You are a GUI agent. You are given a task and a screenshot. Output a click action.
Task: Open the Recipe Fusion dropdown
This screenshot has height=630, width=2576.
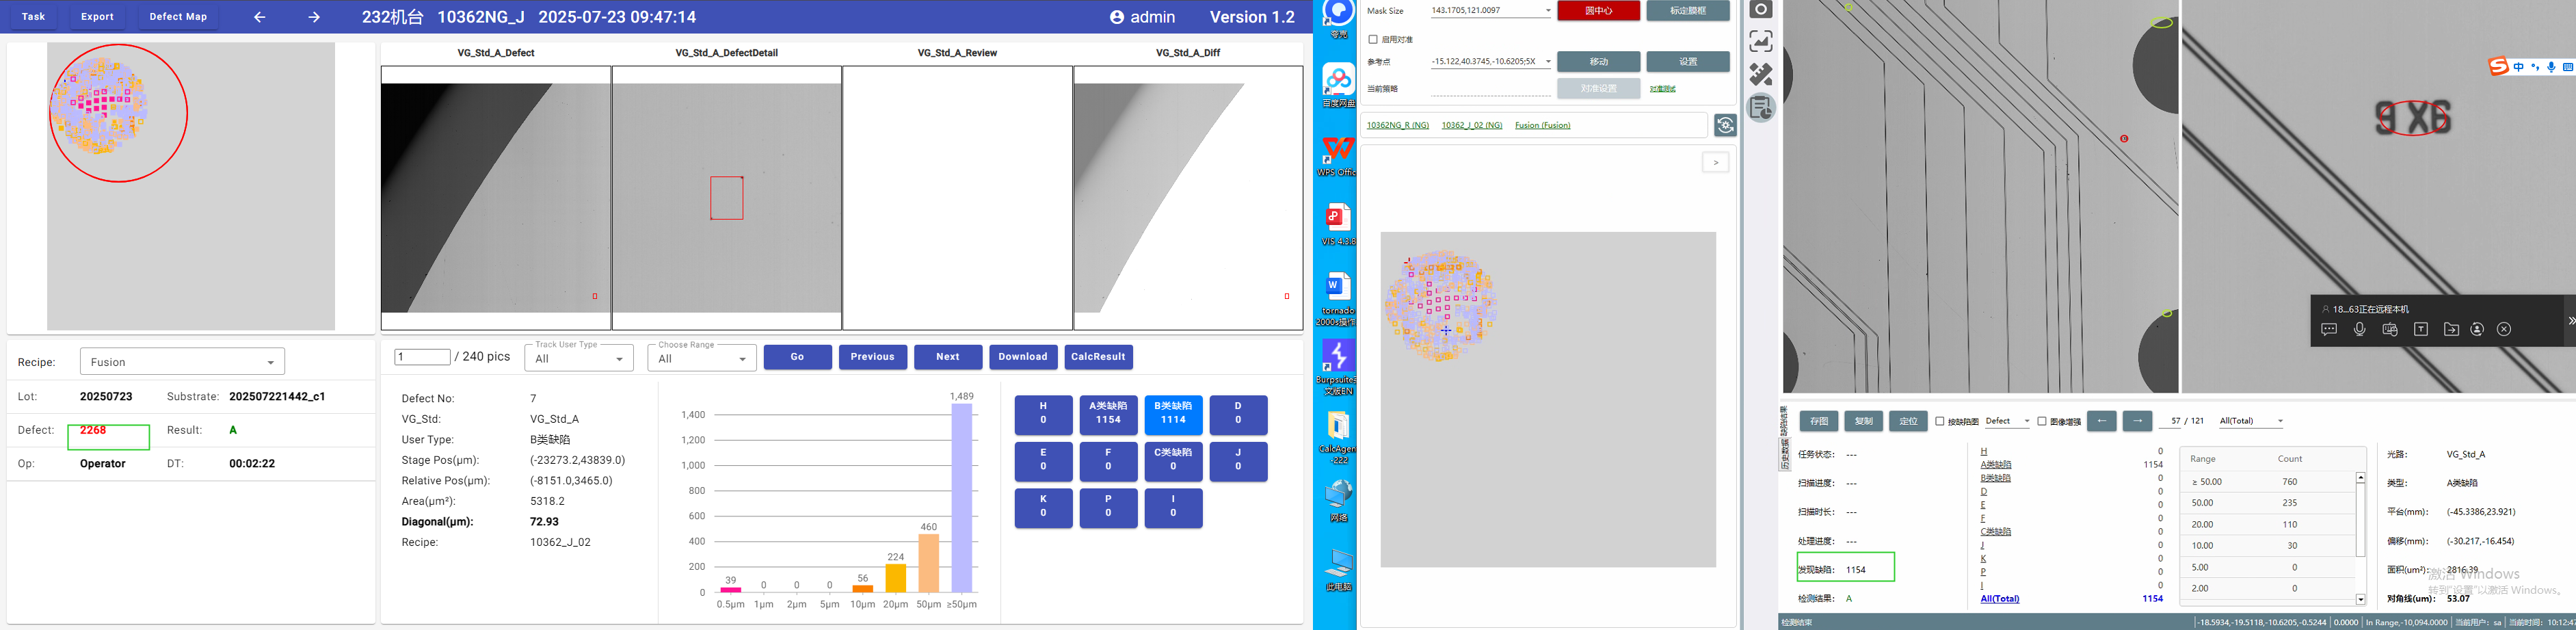pyautogui.click(x=182, y=362)
